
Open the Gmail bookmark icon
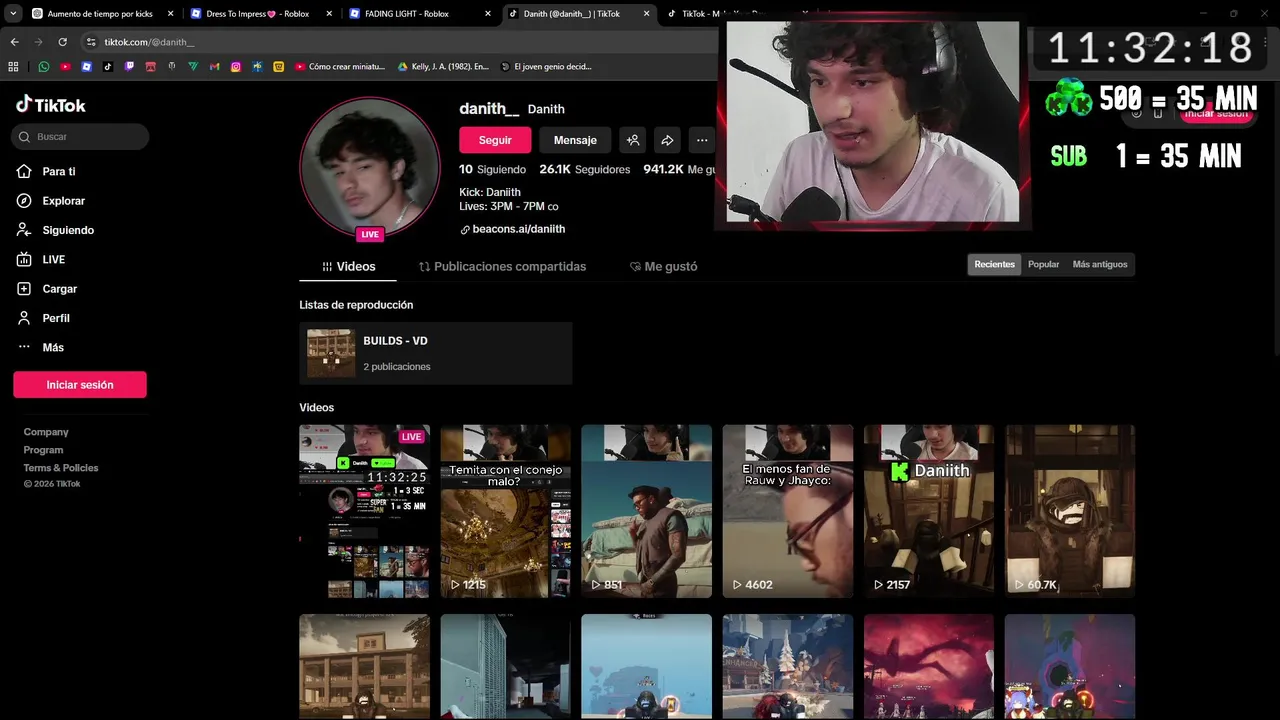214,67
